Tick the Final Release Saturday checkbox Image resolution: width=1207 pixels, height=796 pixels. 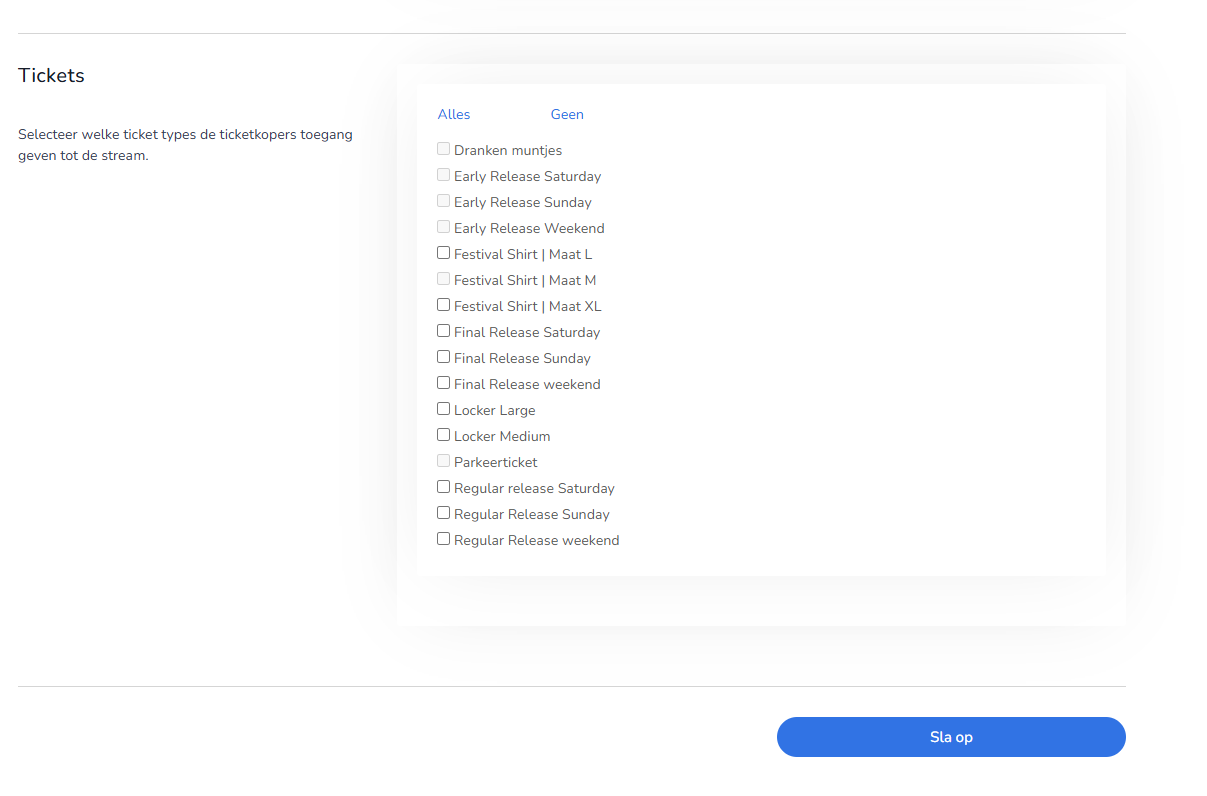coord(444,331)
